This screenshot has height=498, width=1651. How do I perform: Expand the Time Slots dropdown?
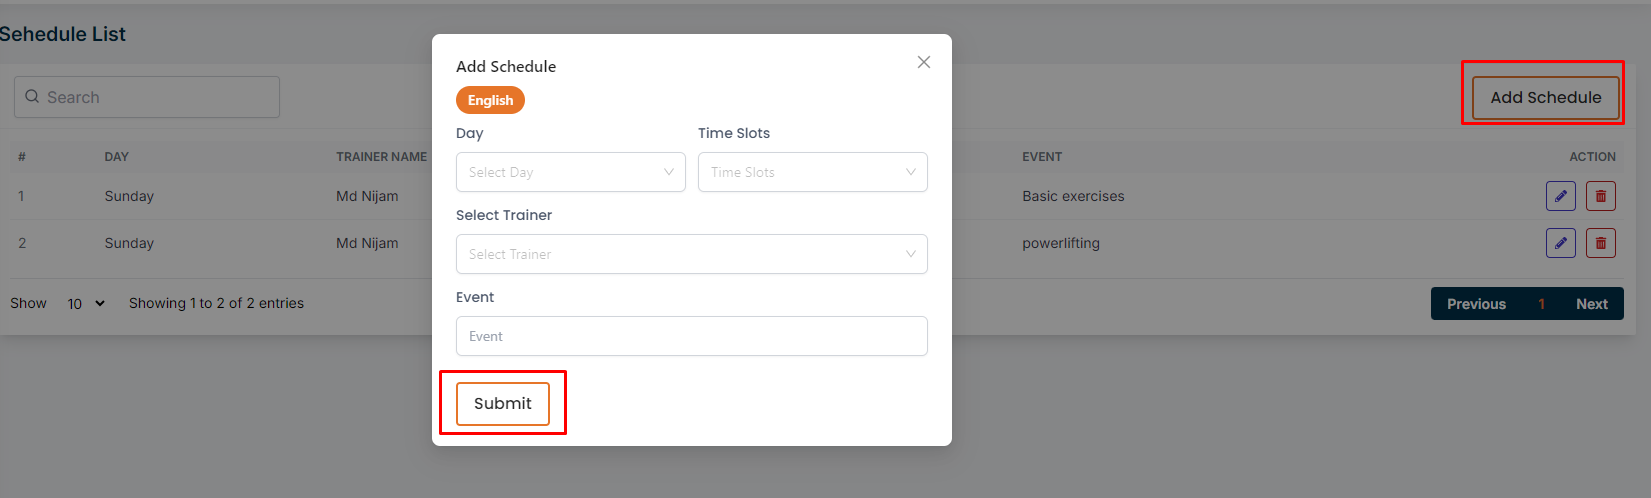coord(812,172)
